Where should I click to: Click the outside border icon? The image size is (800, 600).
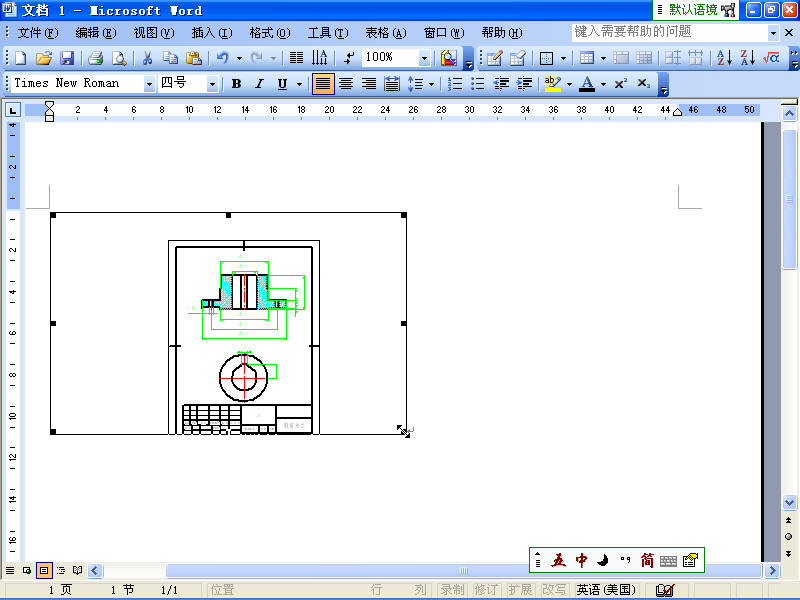(x=546, y=58)
